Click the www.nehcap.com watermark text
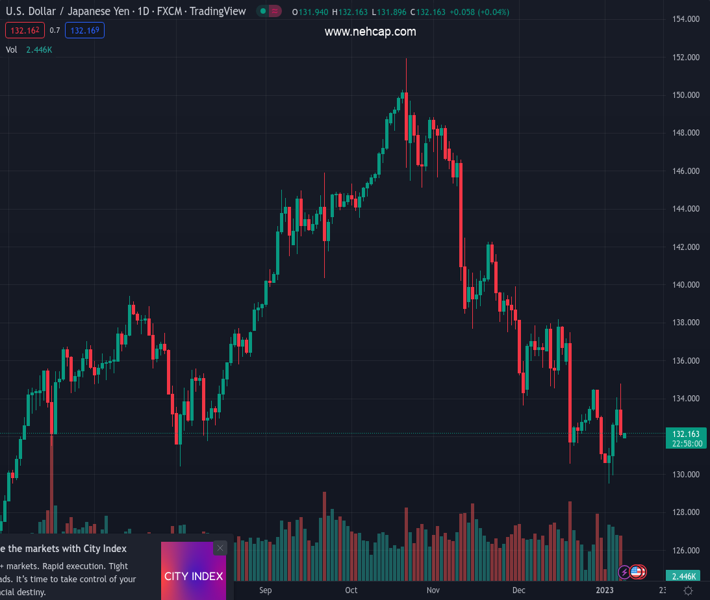Viewport: 710px width, 600px height. (370, 32)
